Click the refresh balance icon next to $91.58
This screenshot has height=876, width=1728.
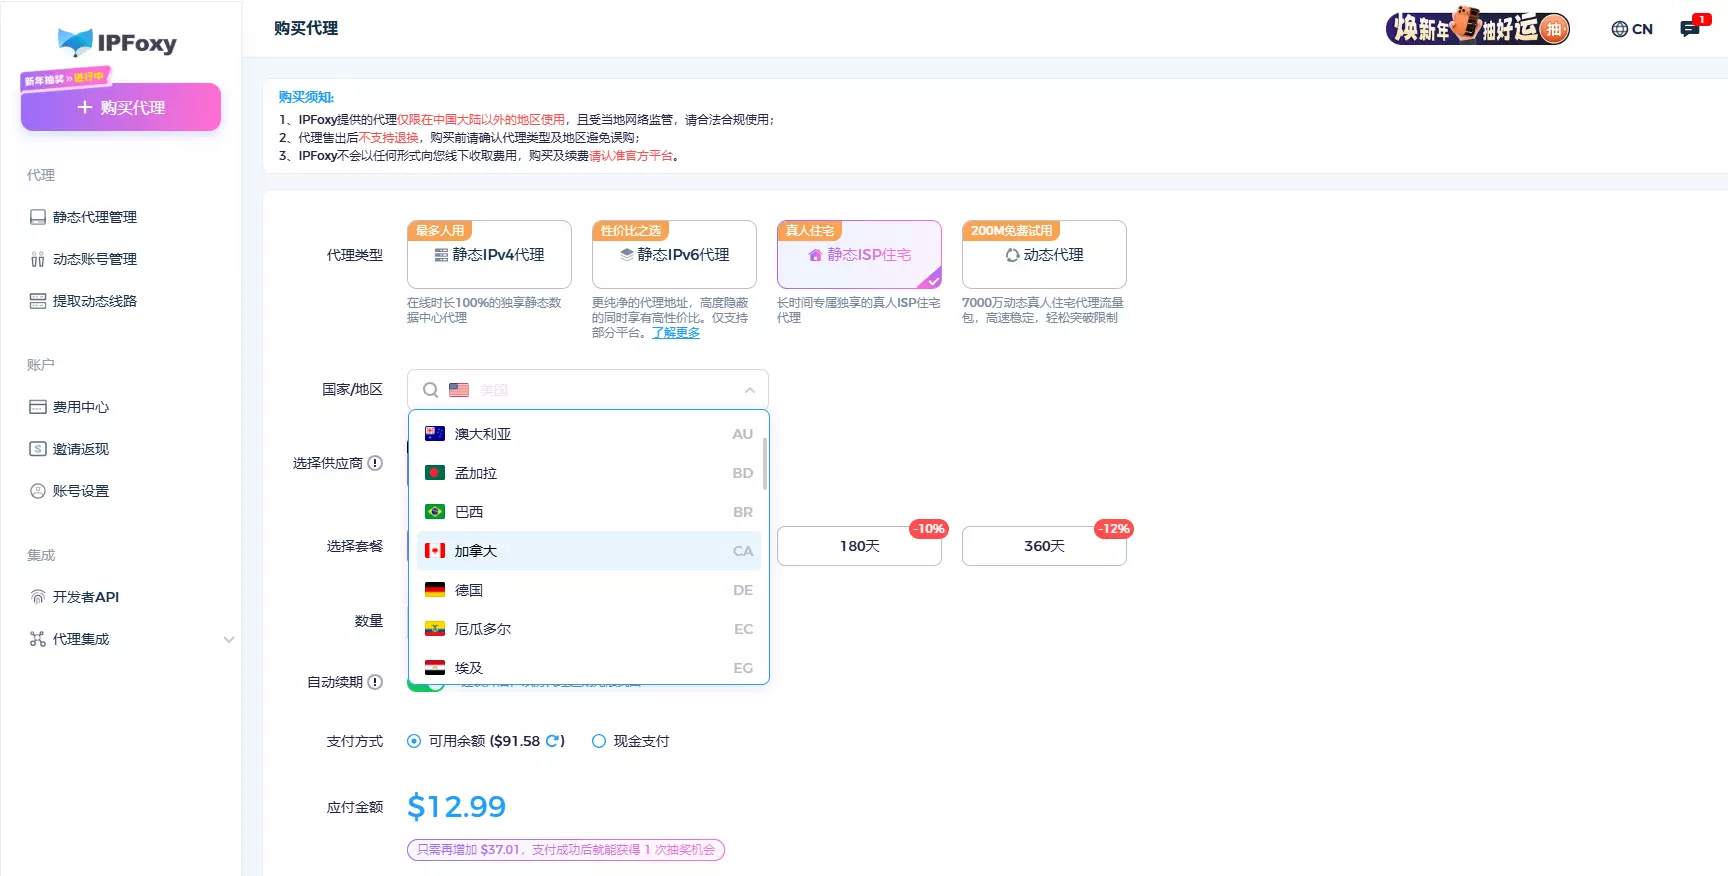pyautogui.click(x=552, y=741)
